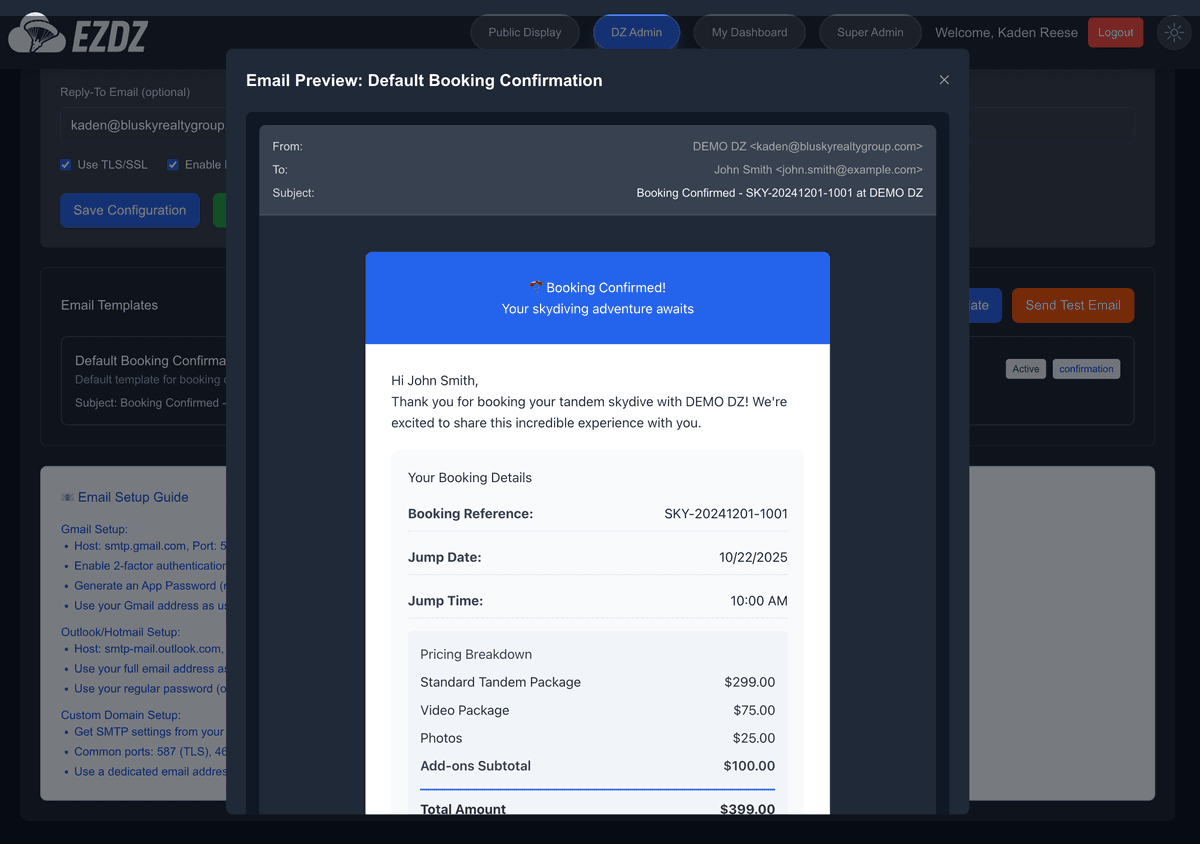The image size is (1200, 844).
Task: Uncheck the Use TLS/SSL checkbox
Action: [x=65, y=164]
